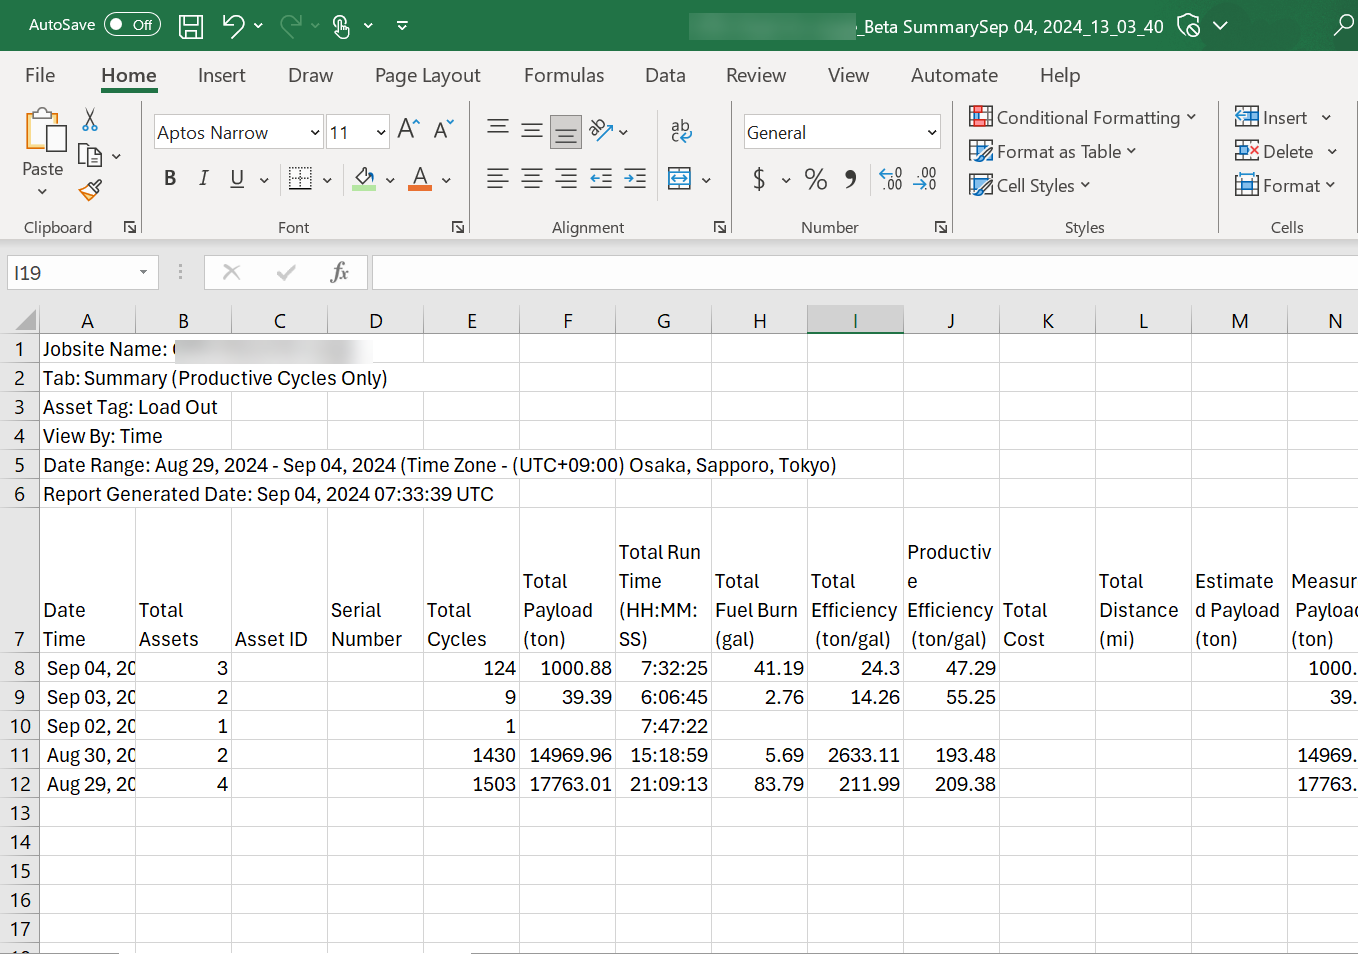Click Increase Font Size icon

point(408,129)
